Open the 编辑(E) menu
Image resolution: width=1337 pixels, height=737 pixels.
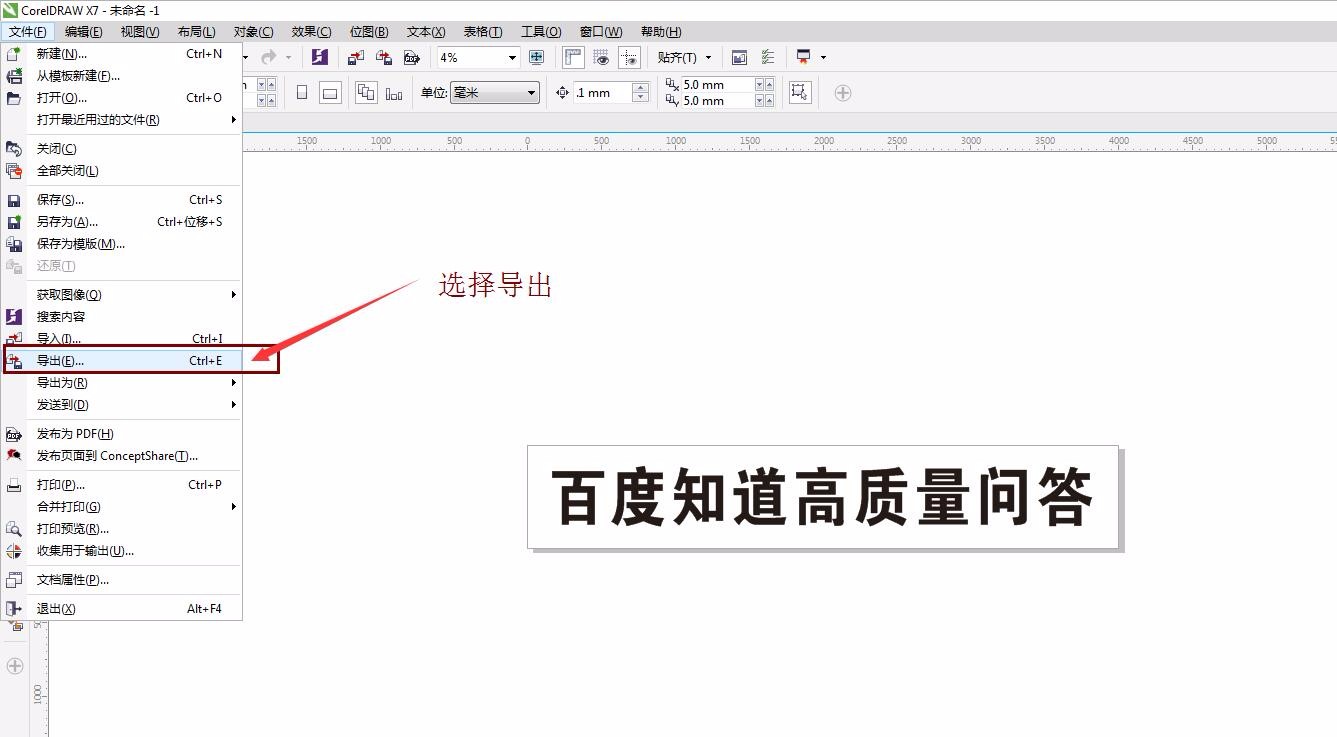coord(83,32)
